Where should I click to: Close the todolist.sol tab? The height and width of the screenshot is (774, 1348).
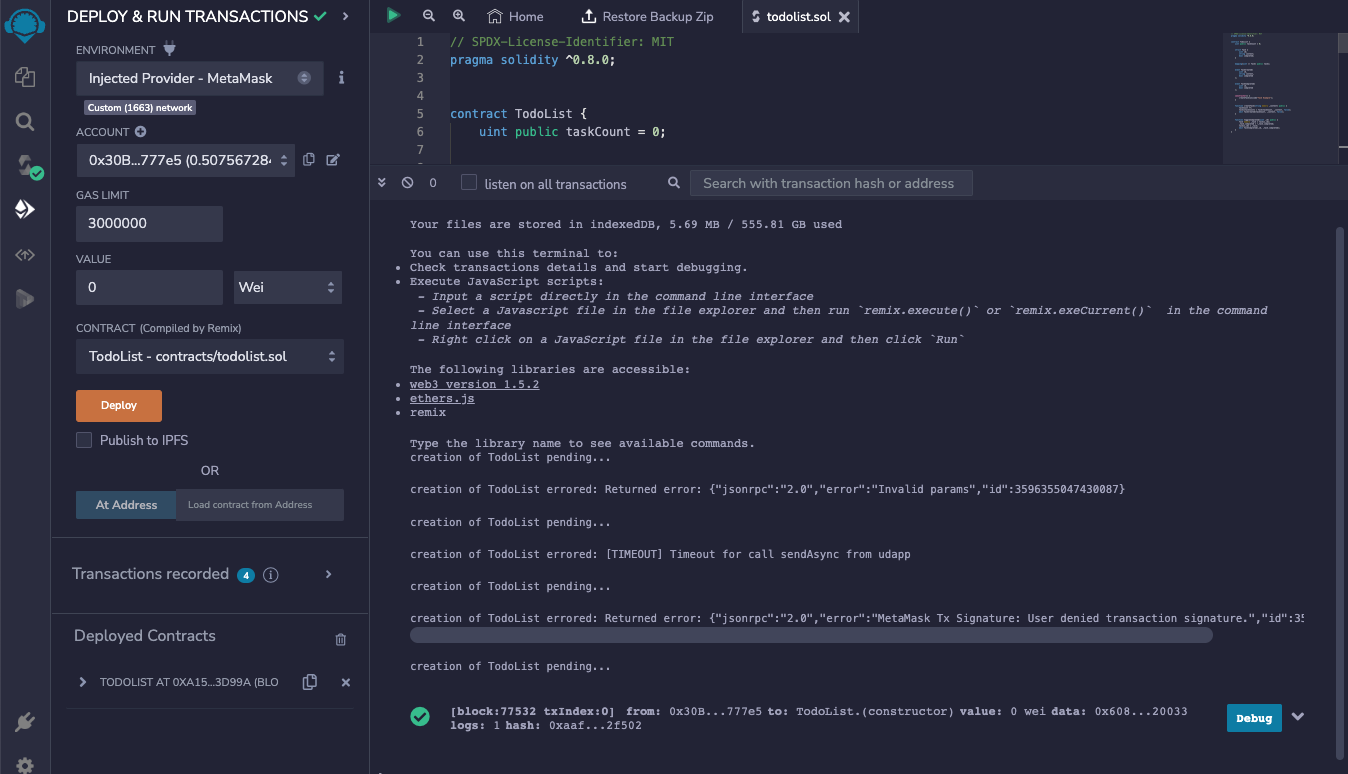pyautogui.click(x=844, y=17)
